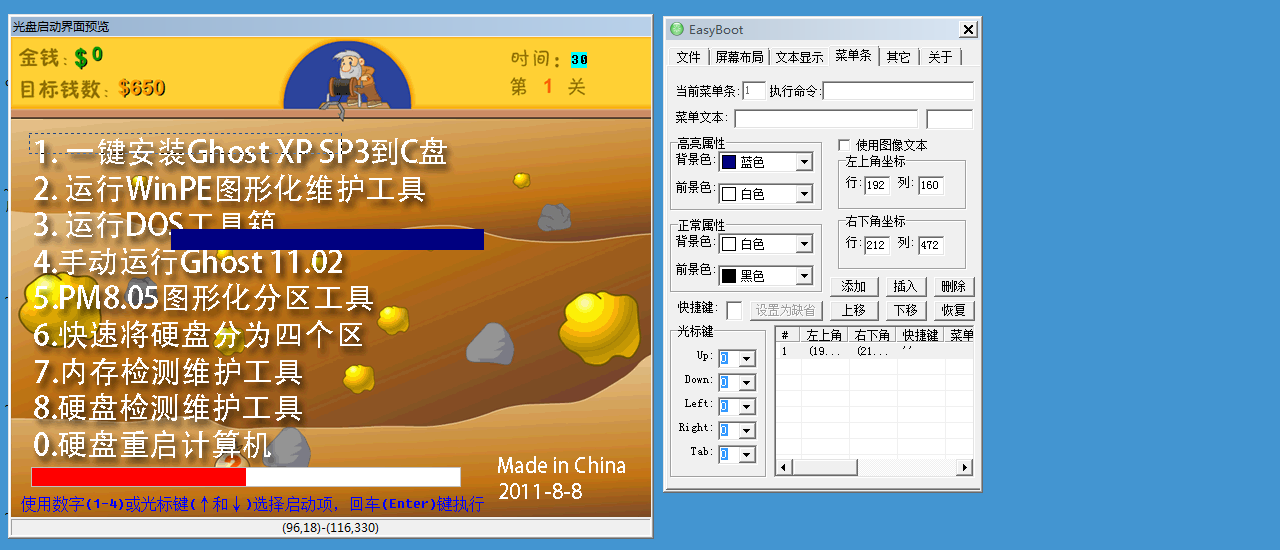Click the 恢复 button
This screenshot has width=1280, height=550.
(953, 311)
